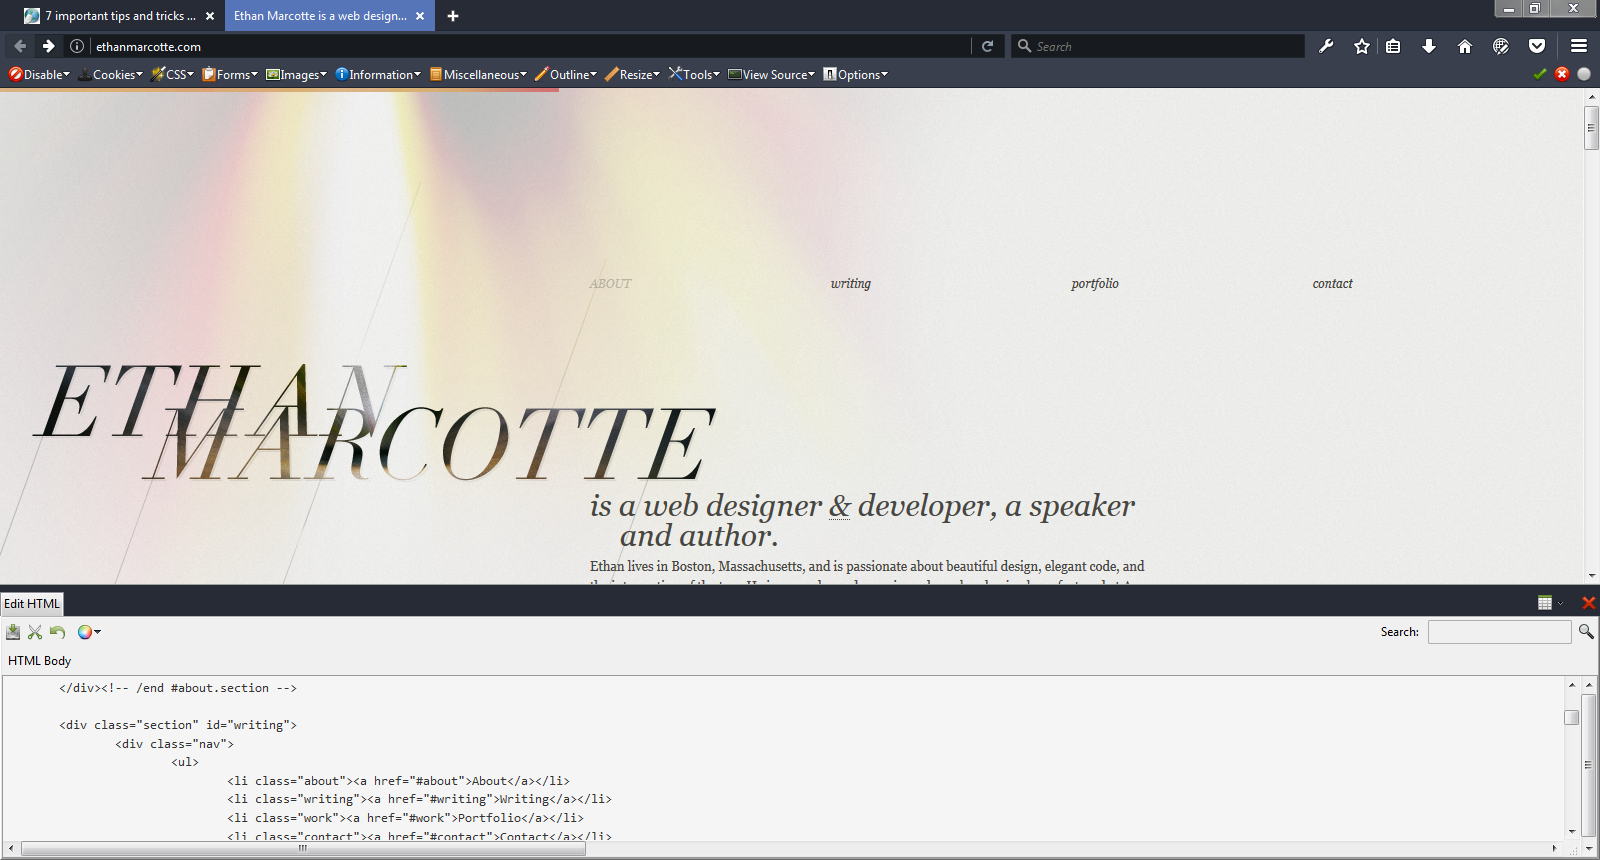
Task: Open the writing page link
Action: coord(851,284)
